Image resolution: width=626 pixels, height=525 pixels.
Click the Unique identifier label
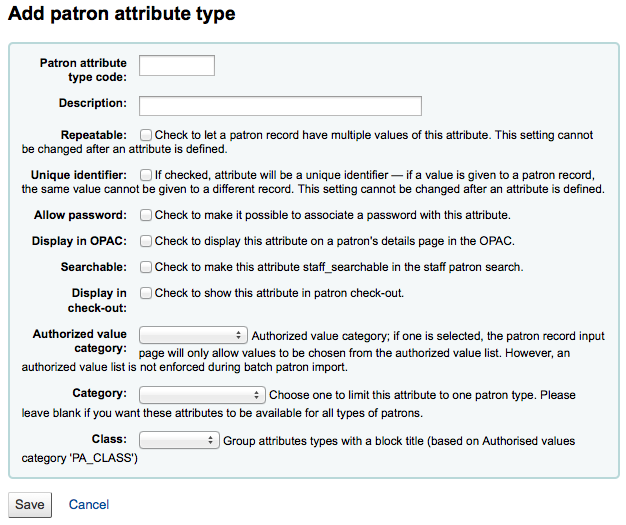coord(79,175)
